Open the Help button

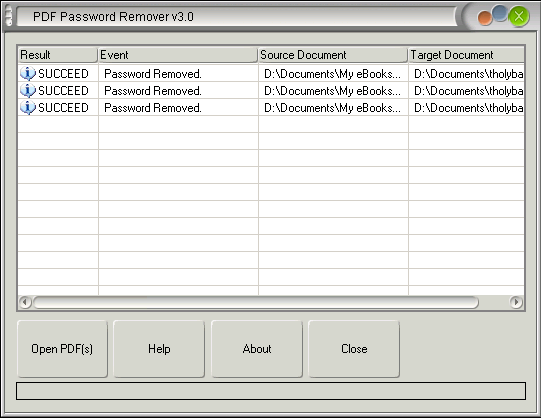point(159,349)
